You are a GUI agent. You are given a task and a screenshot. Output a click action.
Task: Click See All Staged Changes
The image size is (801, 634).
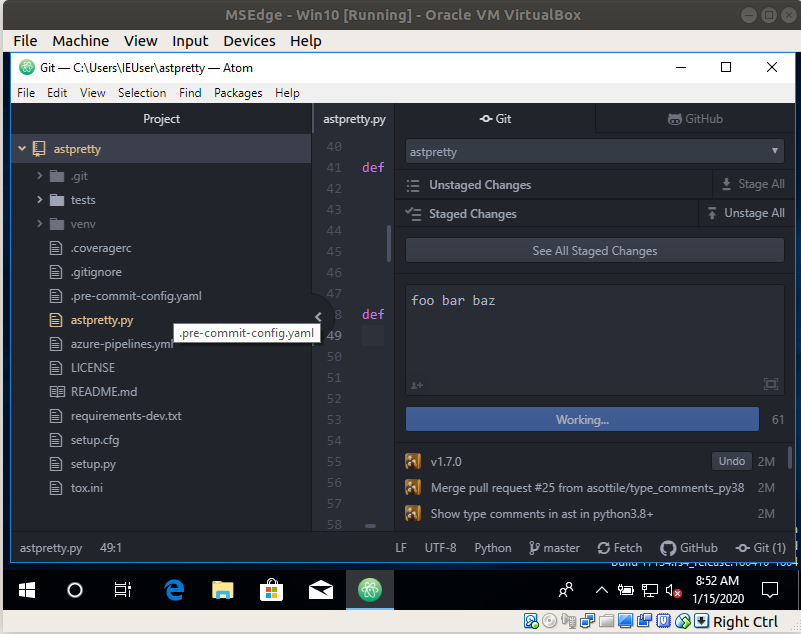(594, 250)
